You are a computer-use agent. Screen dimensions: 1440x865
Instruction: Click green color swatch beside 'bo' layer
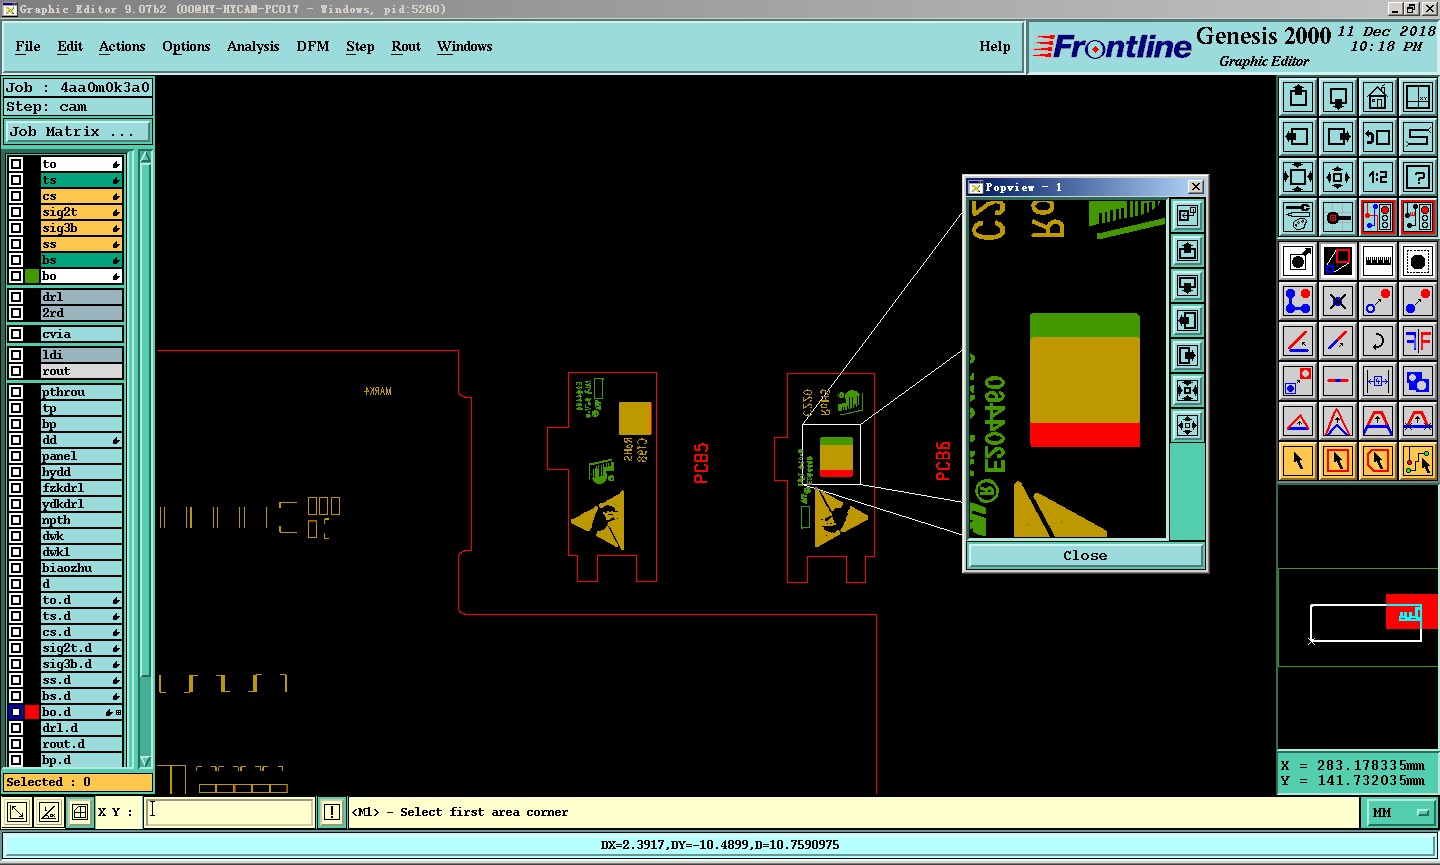[x=32, y=276]
